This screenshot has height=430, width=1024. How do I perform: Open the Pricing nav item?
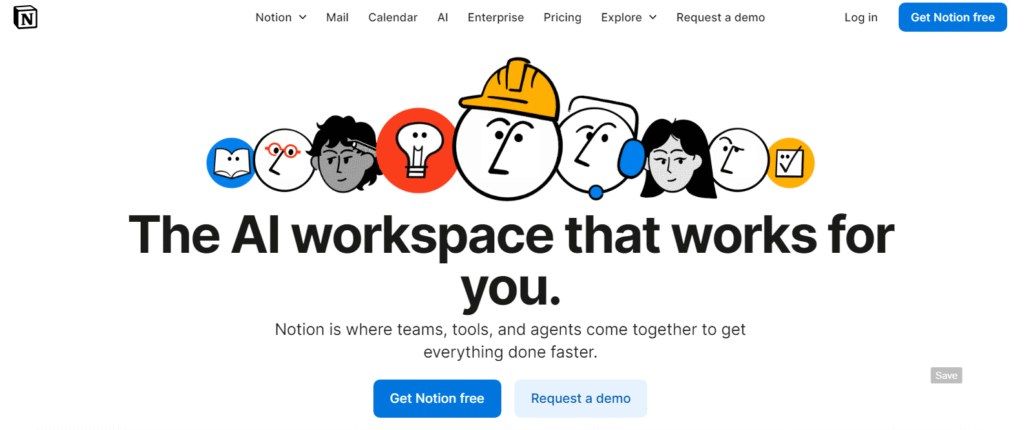coord(562,18)
